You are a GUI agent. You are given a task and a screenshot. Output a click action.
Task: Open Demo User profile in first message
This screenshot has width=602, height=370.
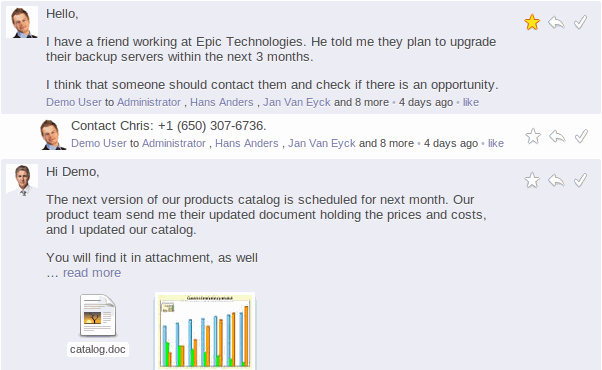74,102
